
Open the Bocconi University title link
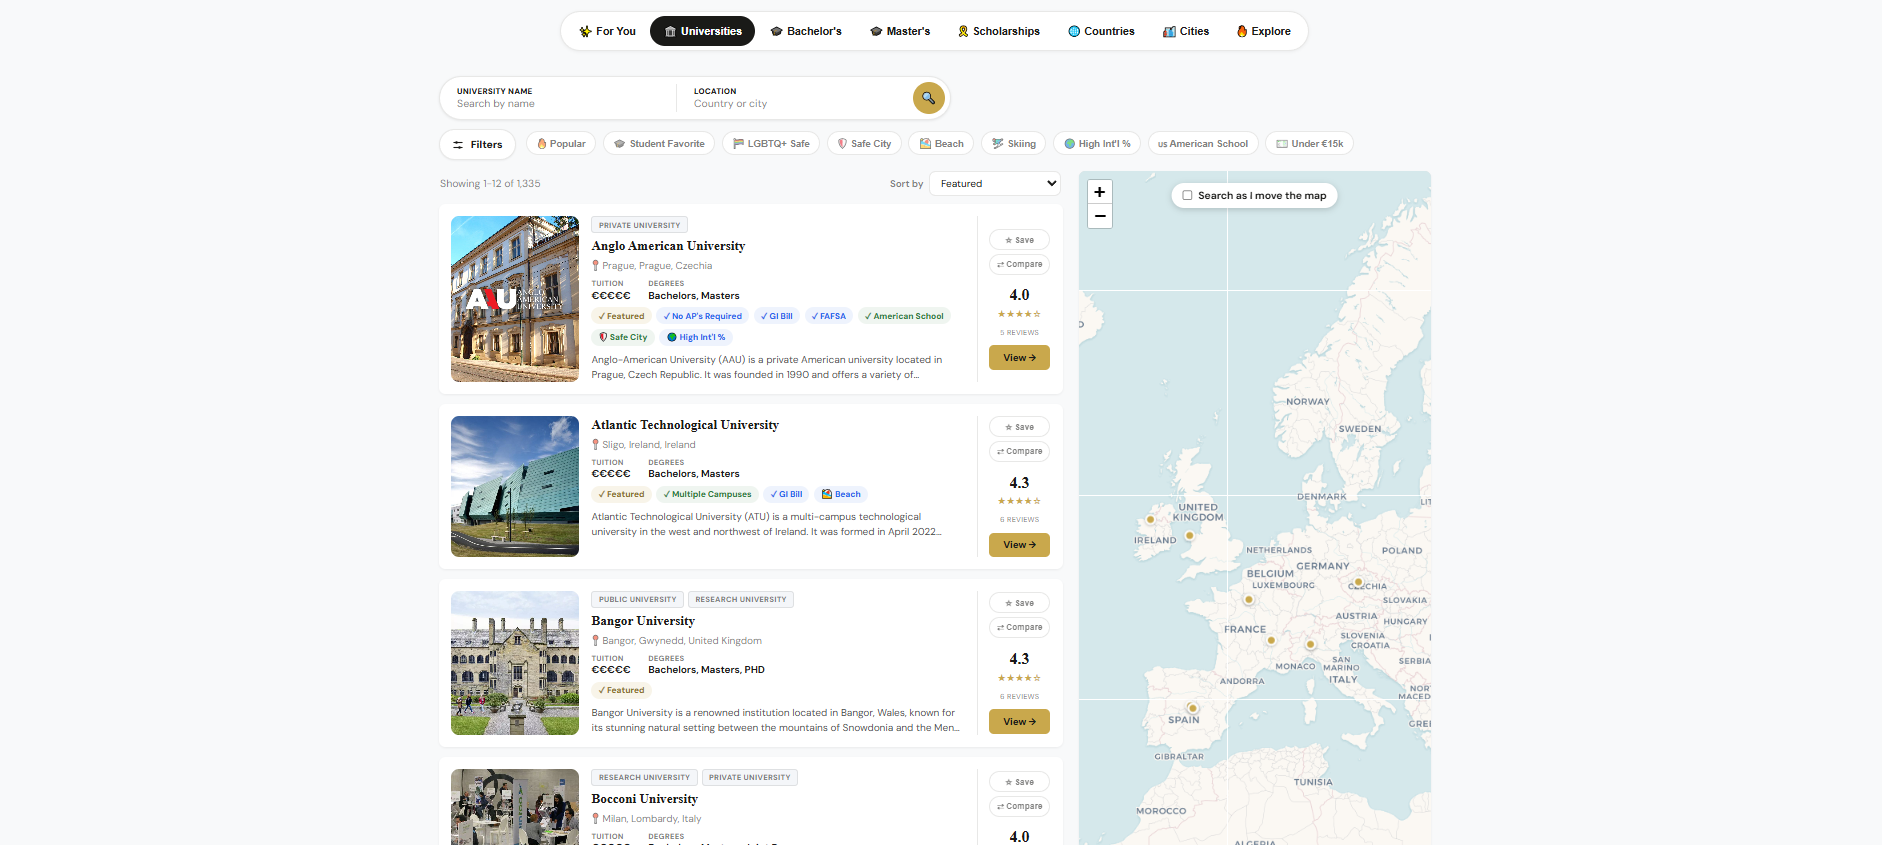644,799
